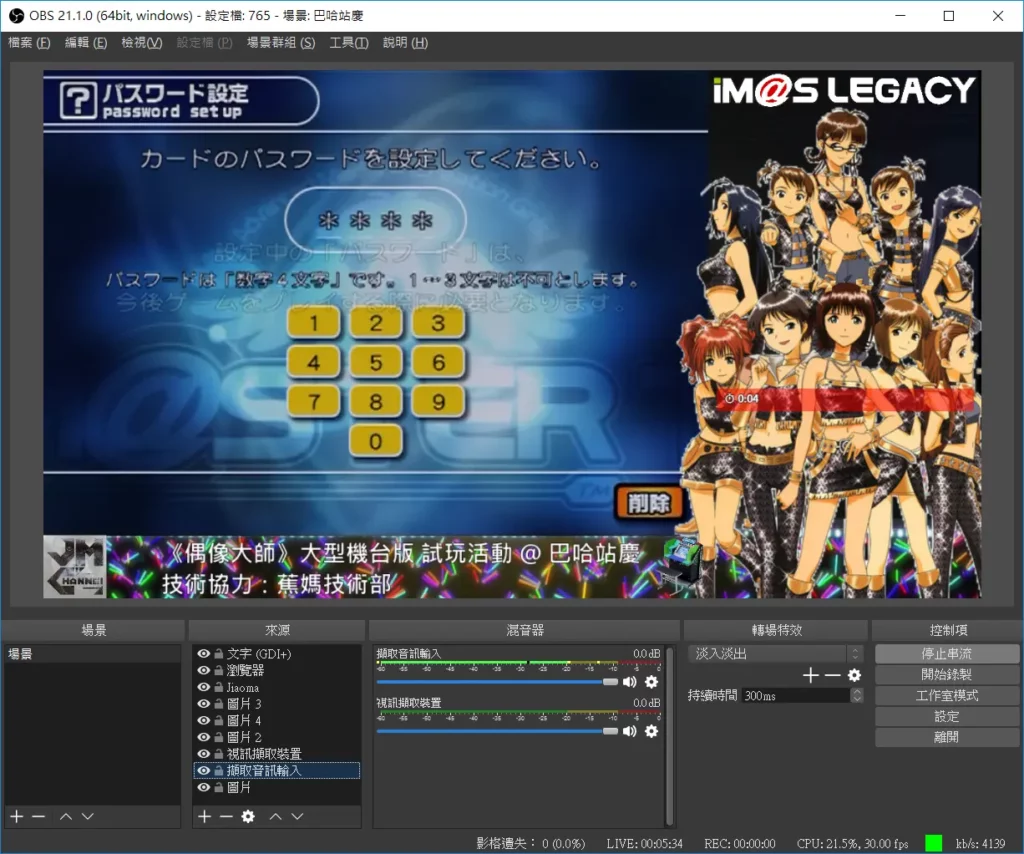This screenshot has height=854, width=1024.
Task: Move the selected source up
Action: click(x=276, y=816)
